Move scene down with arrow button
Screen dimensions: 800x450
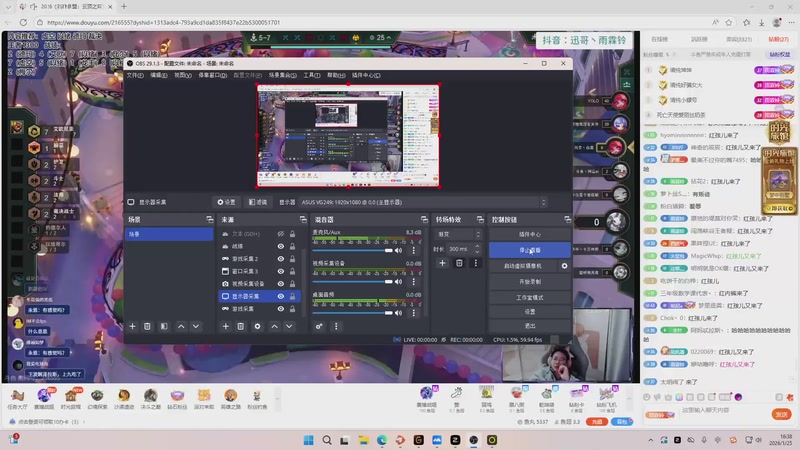tap(196, 327)
